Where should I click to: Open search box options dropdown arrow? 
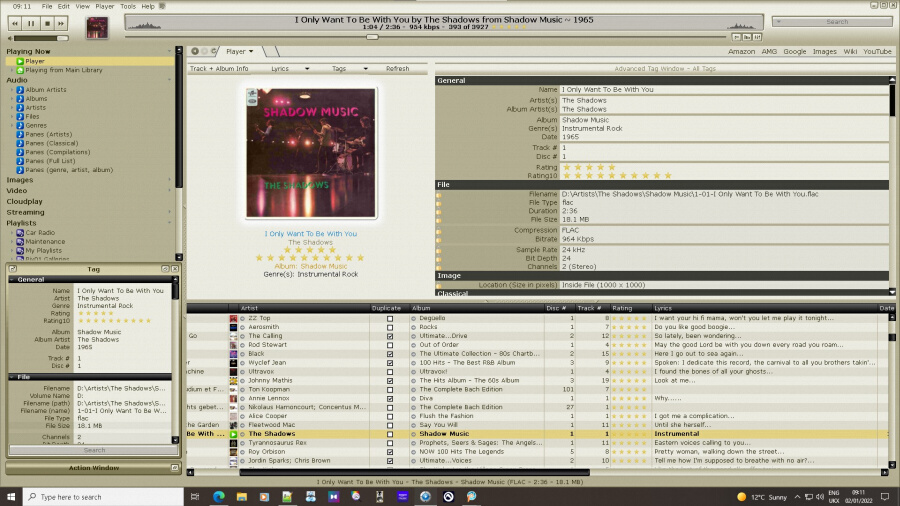pyautogui.click(x=779, y=22)
